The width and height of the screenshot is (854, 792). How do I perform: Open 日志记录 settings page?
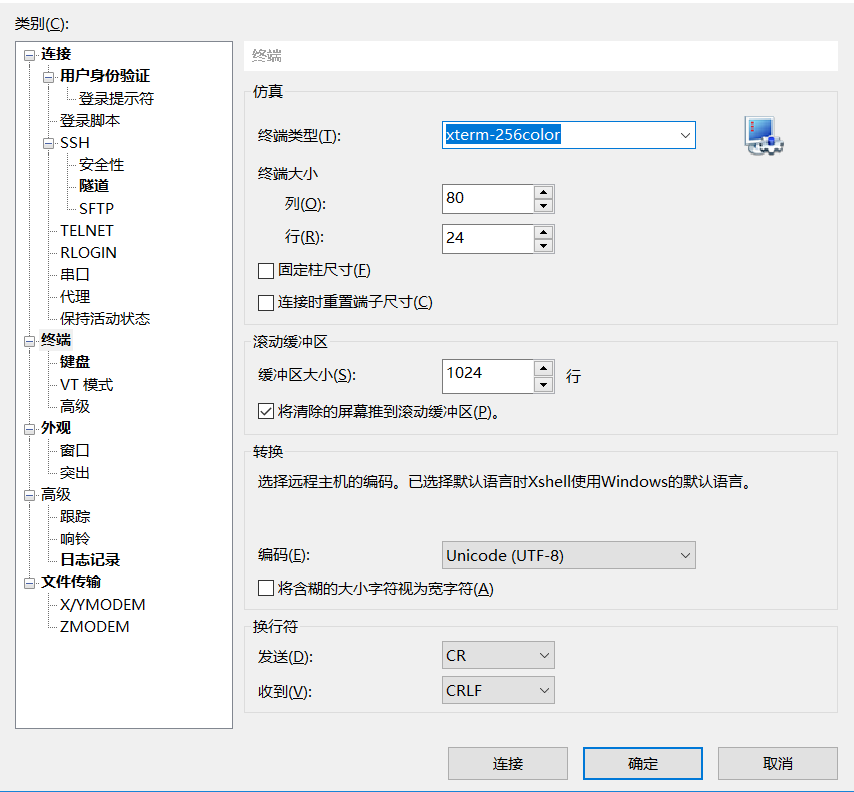(x=90, y=560)
